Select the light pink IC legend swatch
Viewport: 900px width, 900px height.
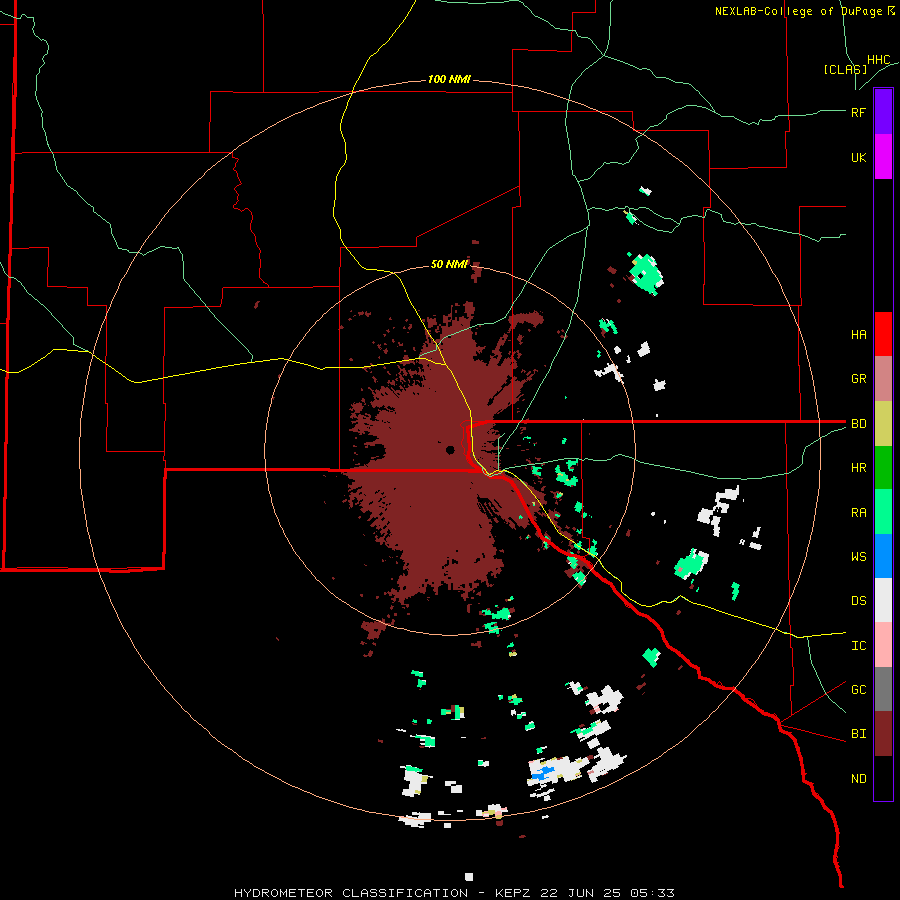pyautogui.click(x=883, y=645)
